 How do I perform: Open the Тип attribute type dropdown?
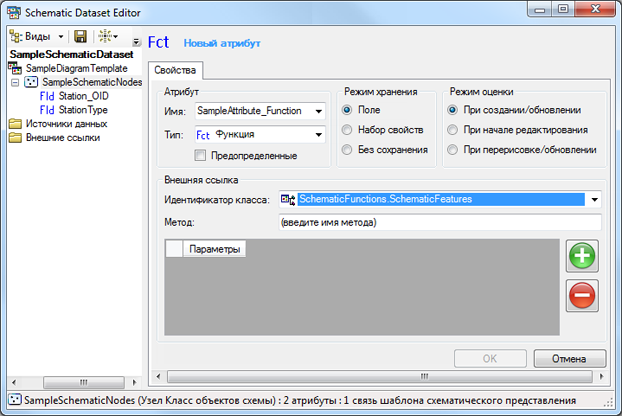tap(319, 135)
